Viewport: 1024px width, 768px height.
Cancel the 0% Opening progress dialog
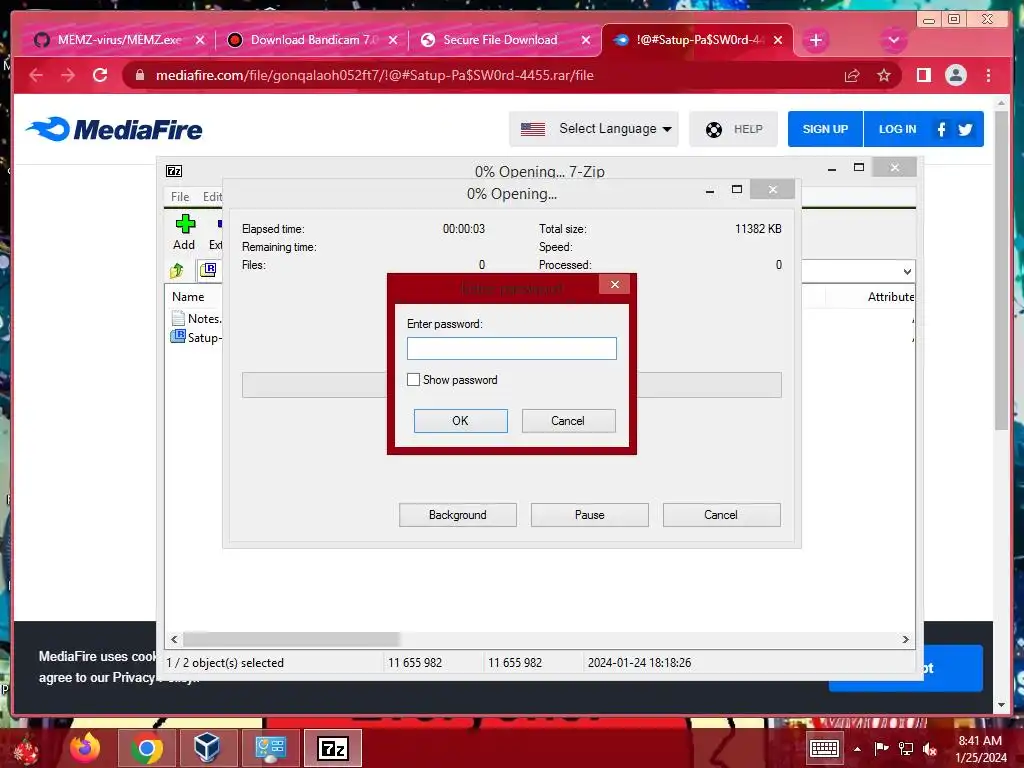721,515
